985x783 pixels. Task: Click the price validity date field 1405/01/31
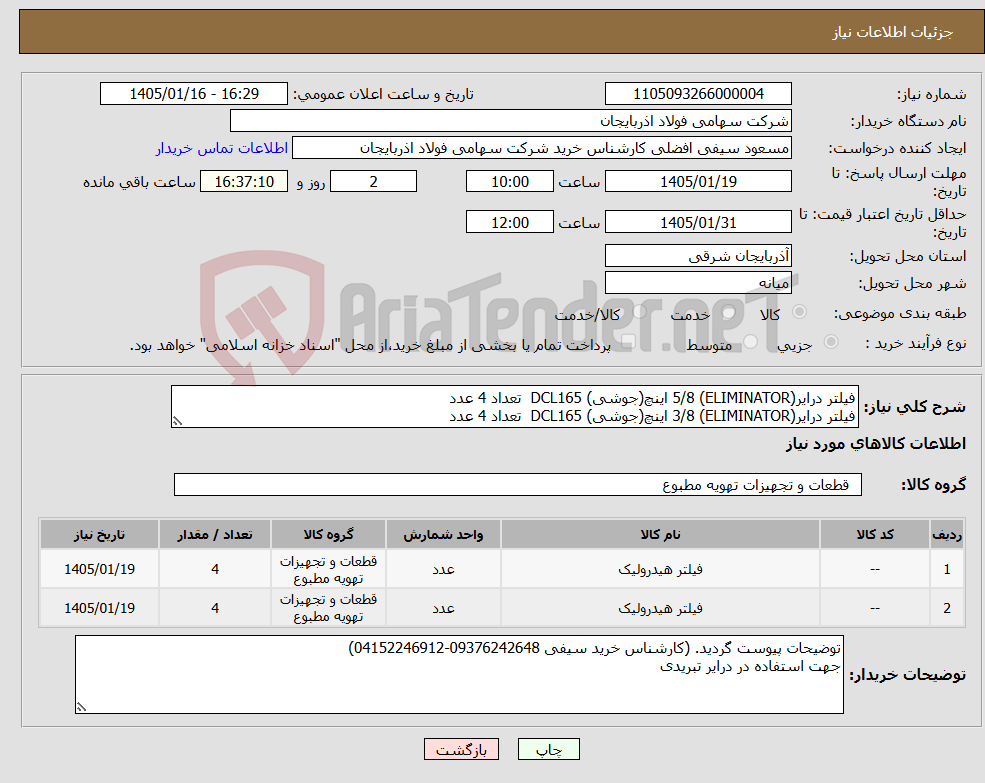tap(698, 222)
